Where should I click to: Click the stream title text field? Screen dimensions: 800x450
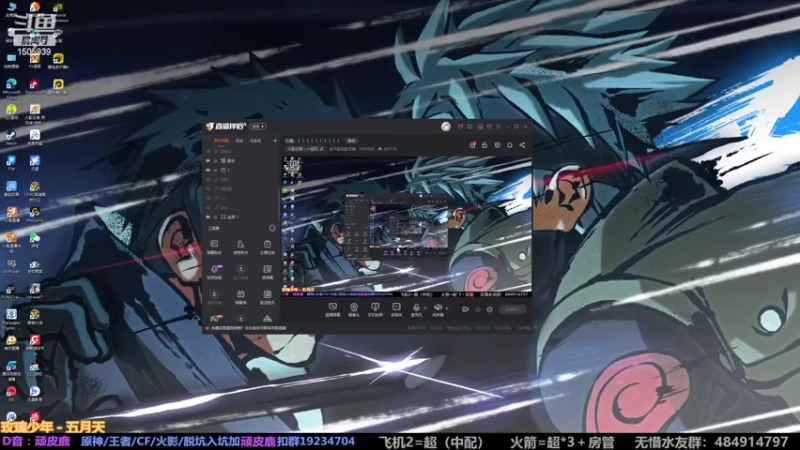pyautogui.click(x=314, y=140)
